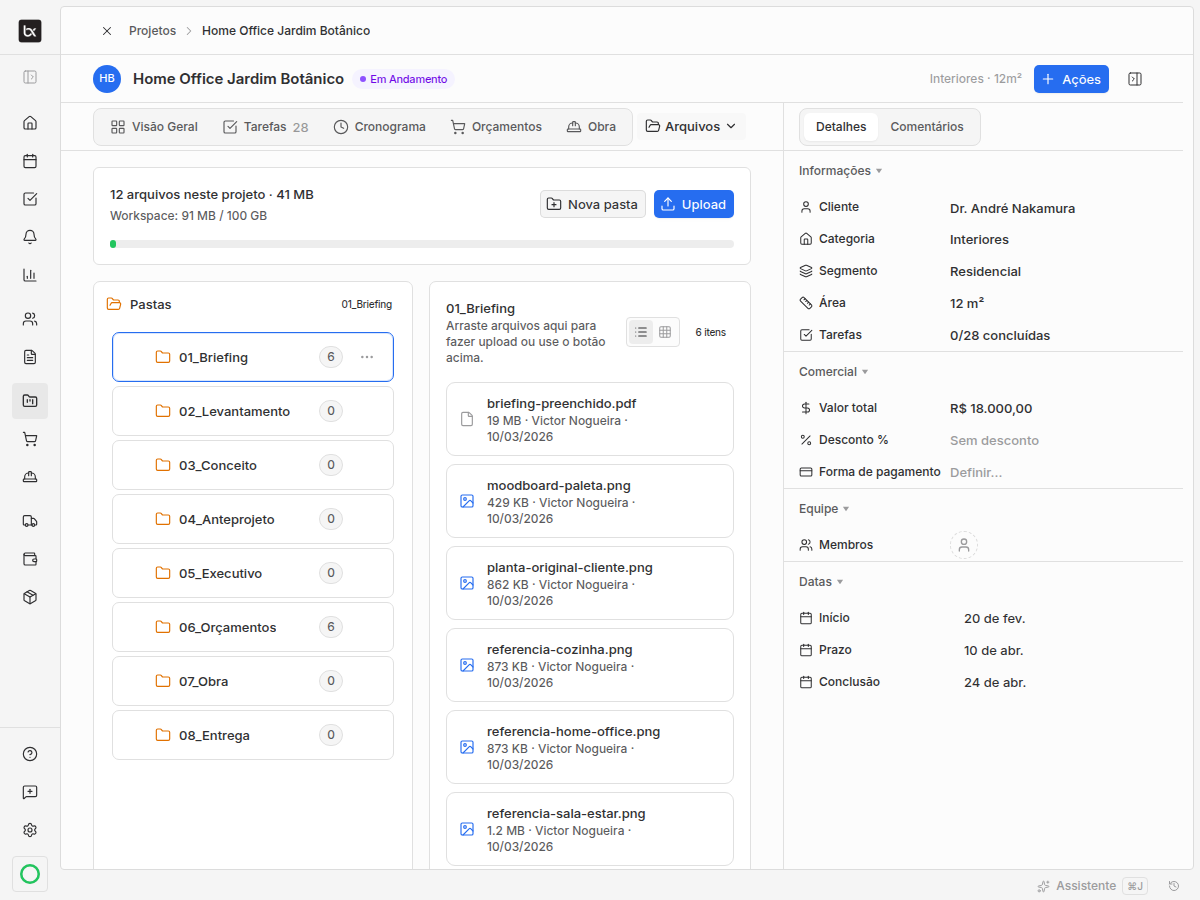
Task: Select the 06_Orçamentos folder
Action: pos(253,627)
